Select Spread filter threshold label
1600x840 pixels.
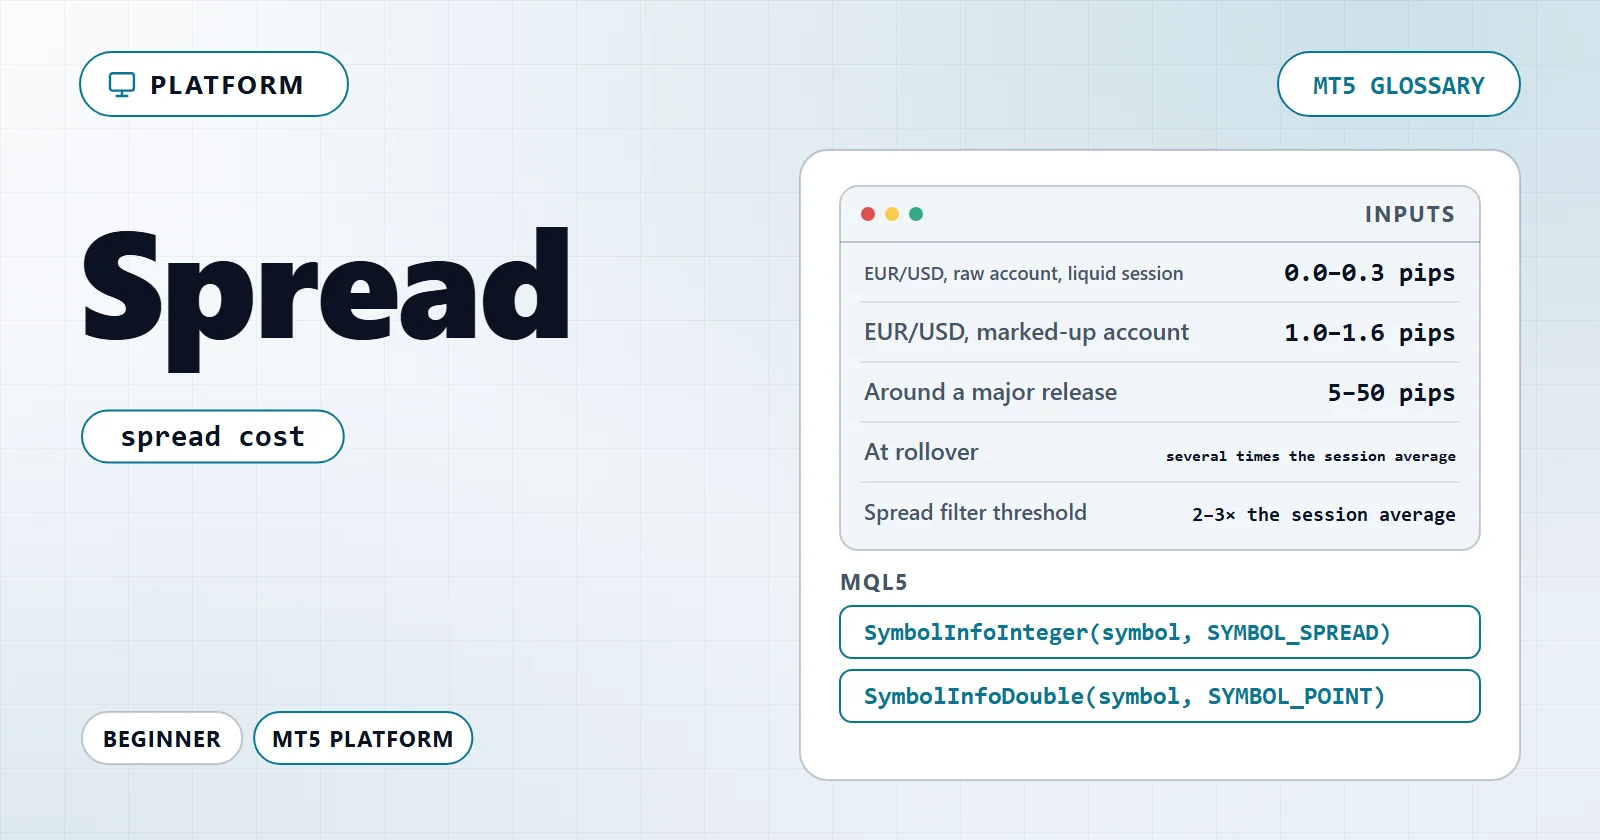(975, 512)
